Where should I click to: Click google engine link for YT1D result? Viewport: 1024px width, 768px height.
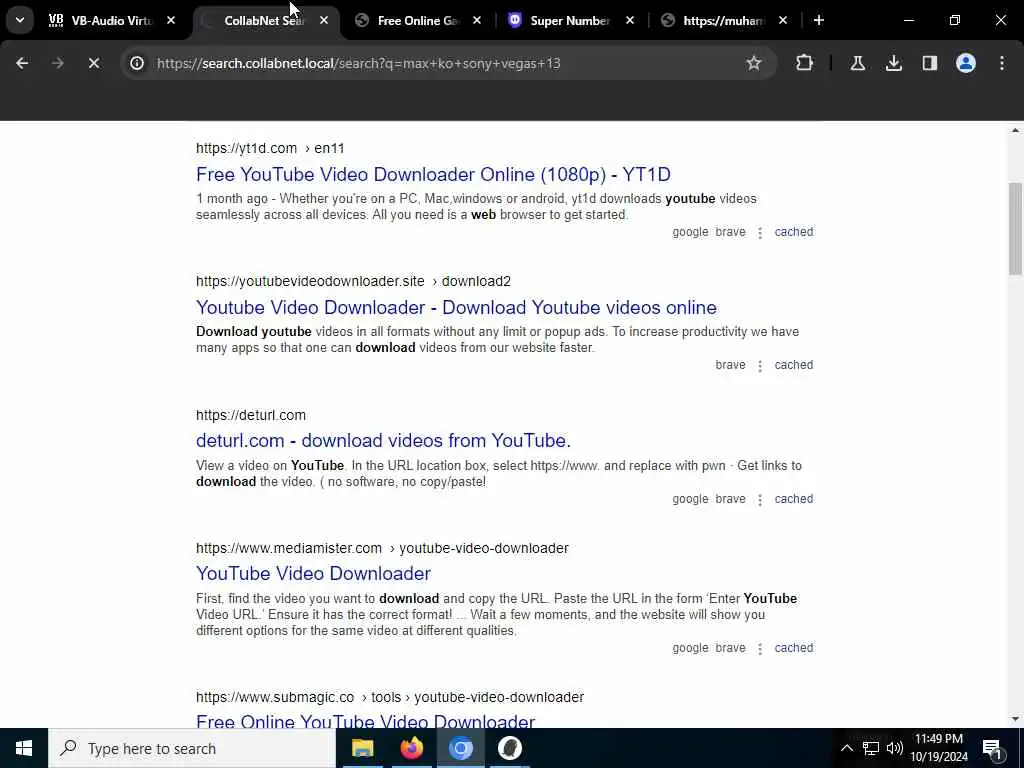[690, 232]
